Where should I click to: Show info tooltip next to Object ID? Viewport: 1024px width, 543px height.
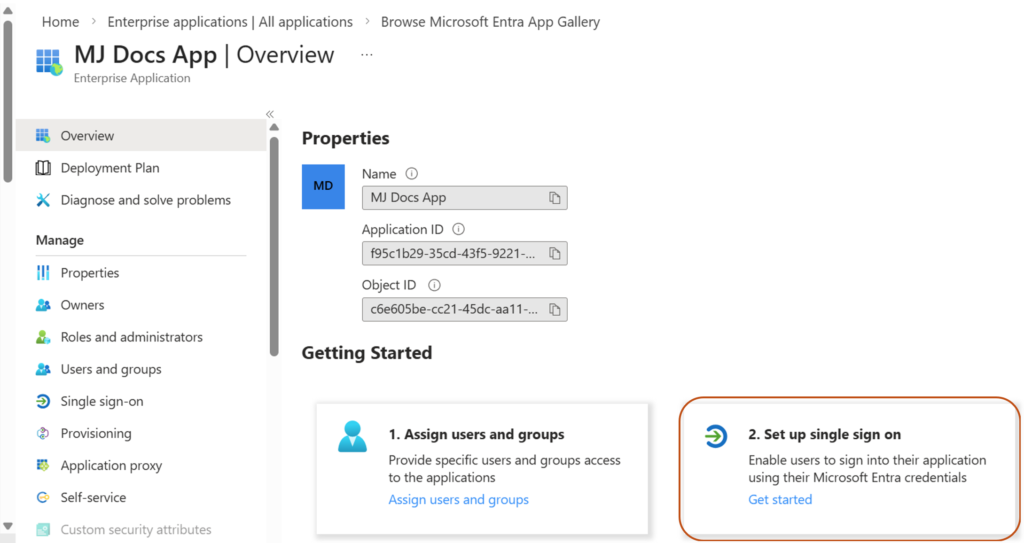pyautogui.click(x=434, y=285)
